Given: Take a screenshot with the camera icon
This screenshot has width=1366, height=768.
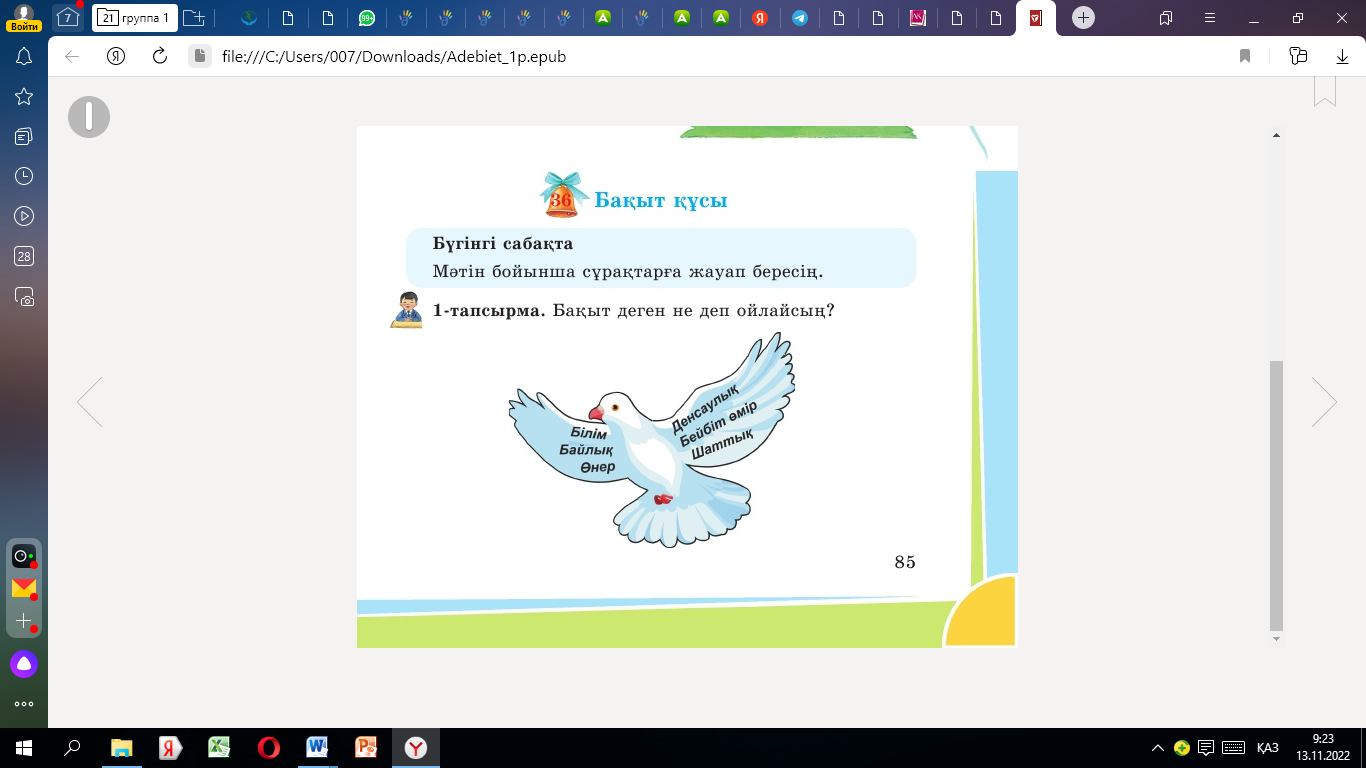Looking at the screenshot, I should tap(24, 297).
